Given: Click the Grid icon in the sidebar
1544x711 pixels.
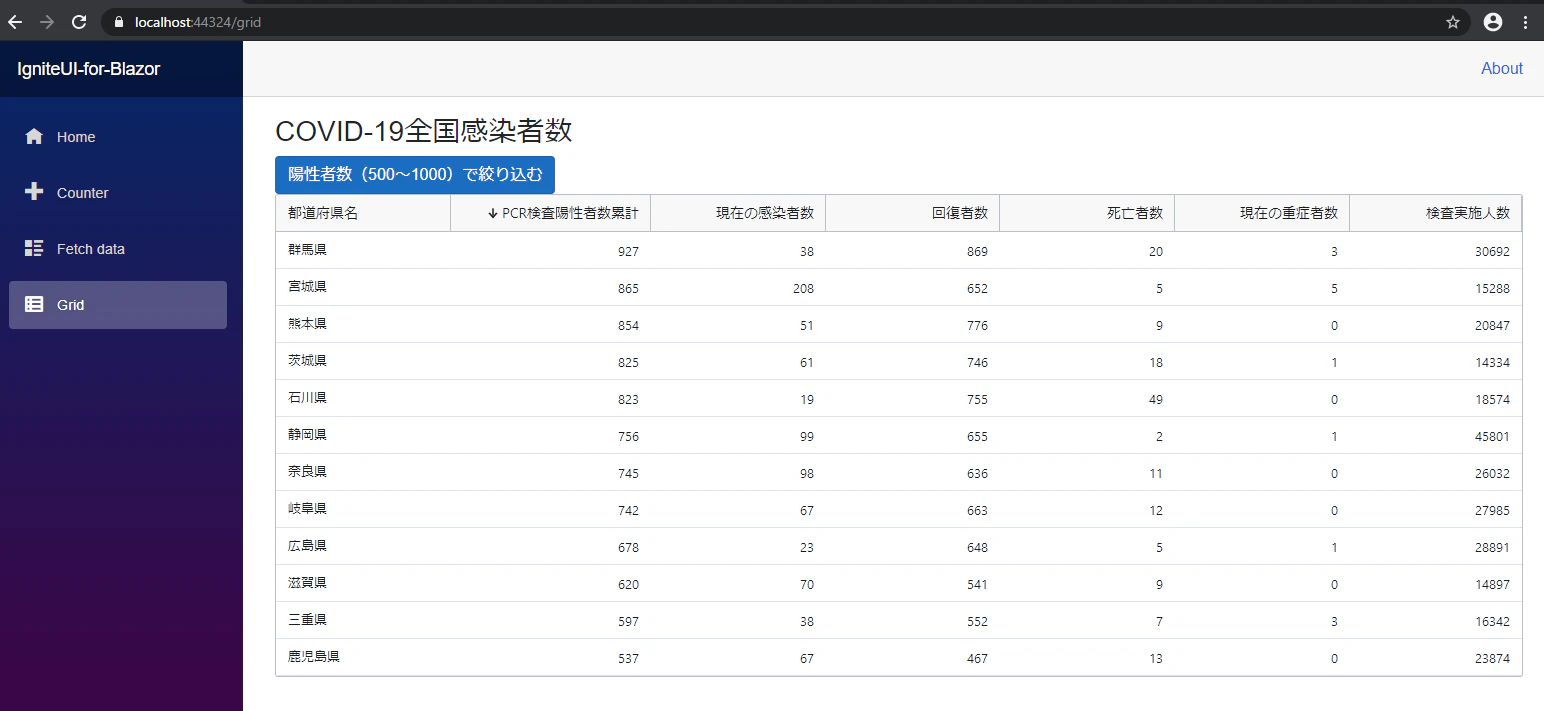Looking at the screenshot, I should (x=36, y=304).
